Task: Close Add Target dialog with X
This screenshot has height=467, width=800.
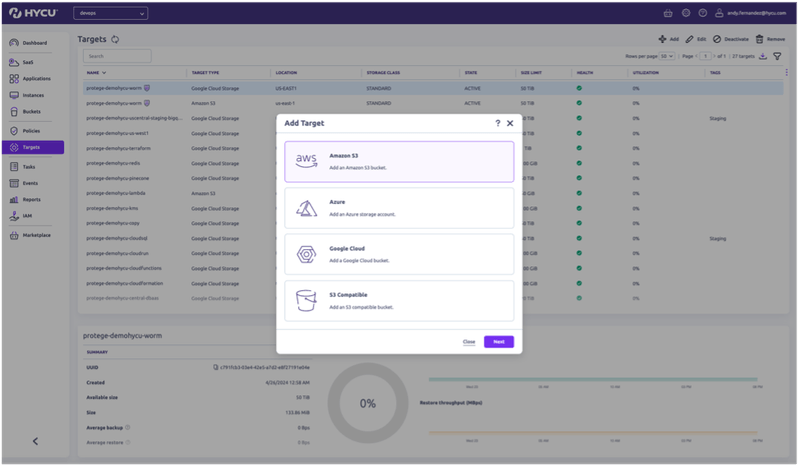Action: click(x=510, y=123)
